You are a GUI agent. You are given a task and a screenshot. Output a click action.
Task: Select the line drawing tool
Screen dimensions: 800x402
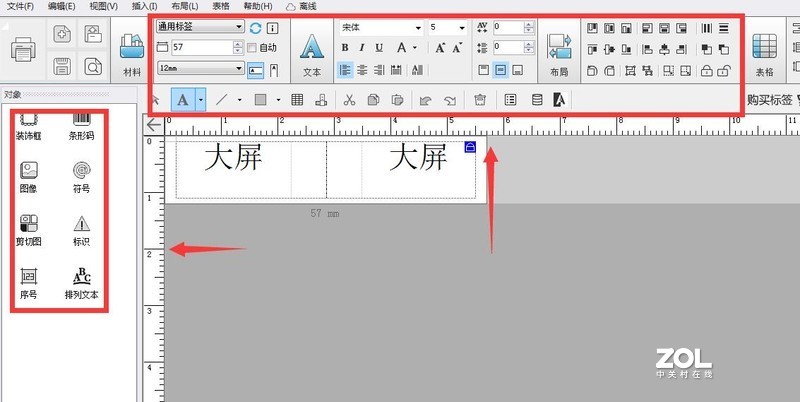pyautogui.click(x=221, y=100)
